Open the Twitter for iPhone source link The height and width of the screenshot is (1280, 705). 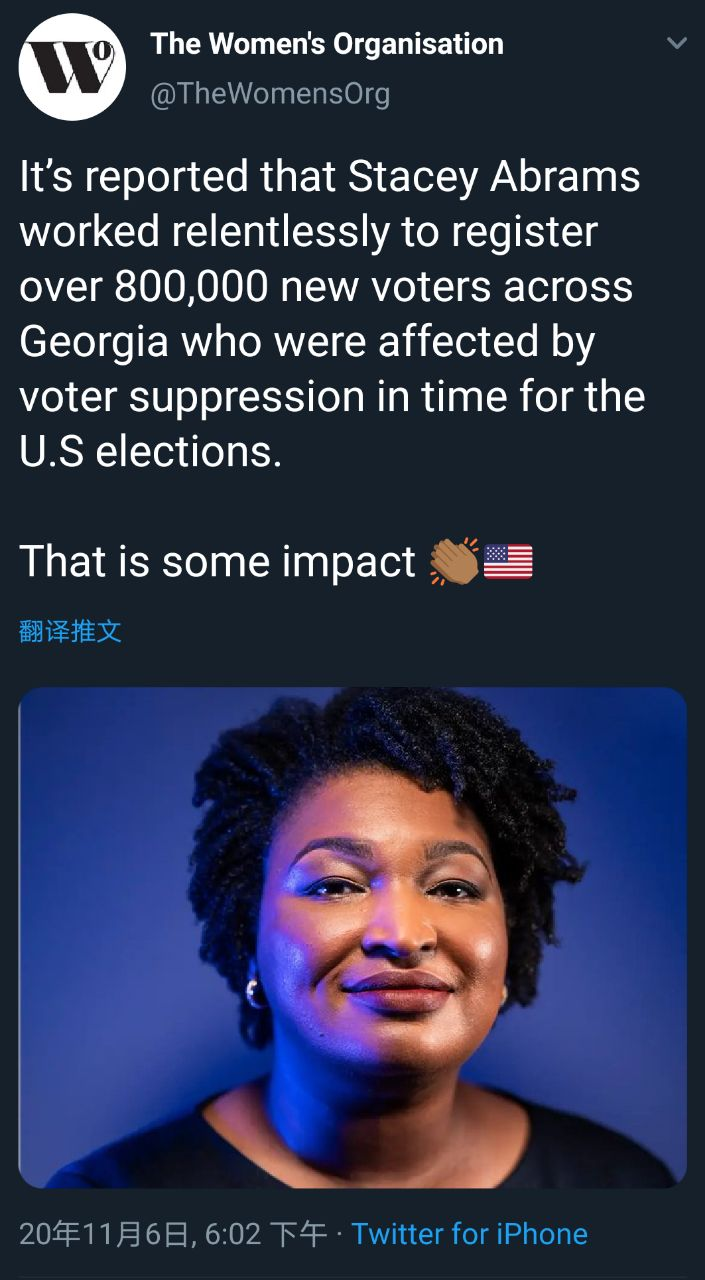pos(469,1234)
